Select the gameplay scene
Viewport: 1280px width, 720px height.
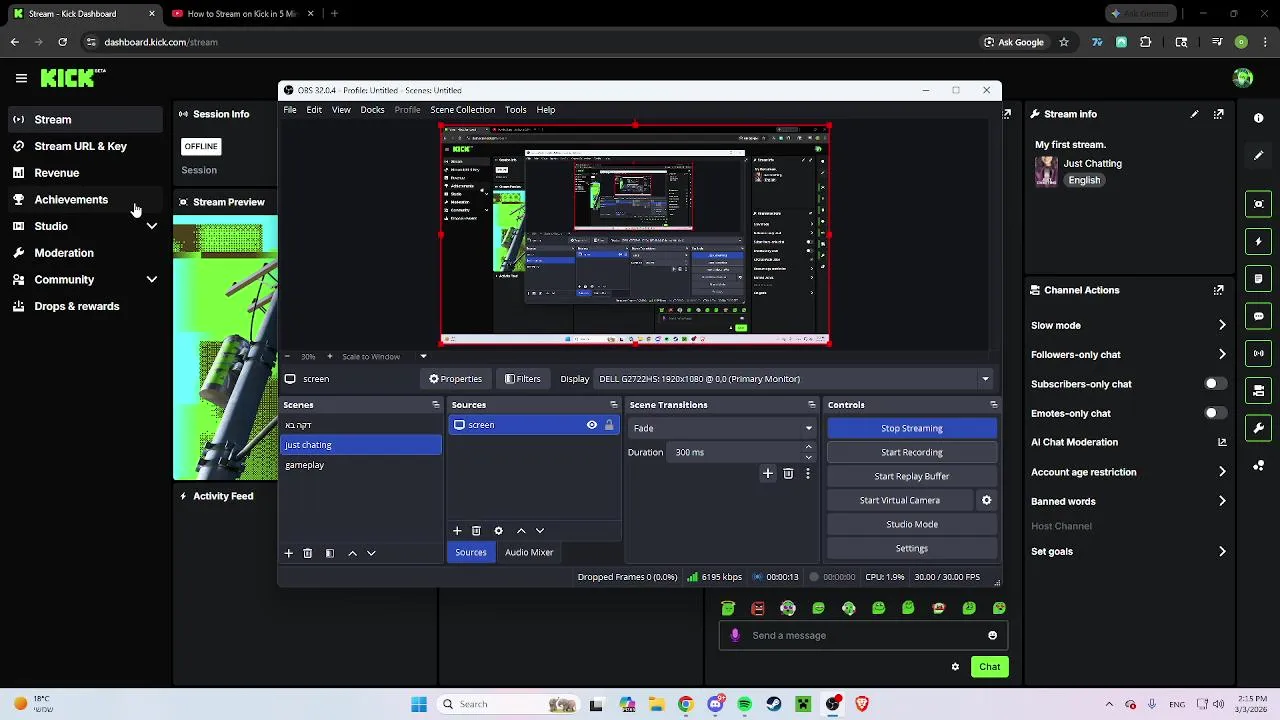pyautogui.click(x=360, y=465)
